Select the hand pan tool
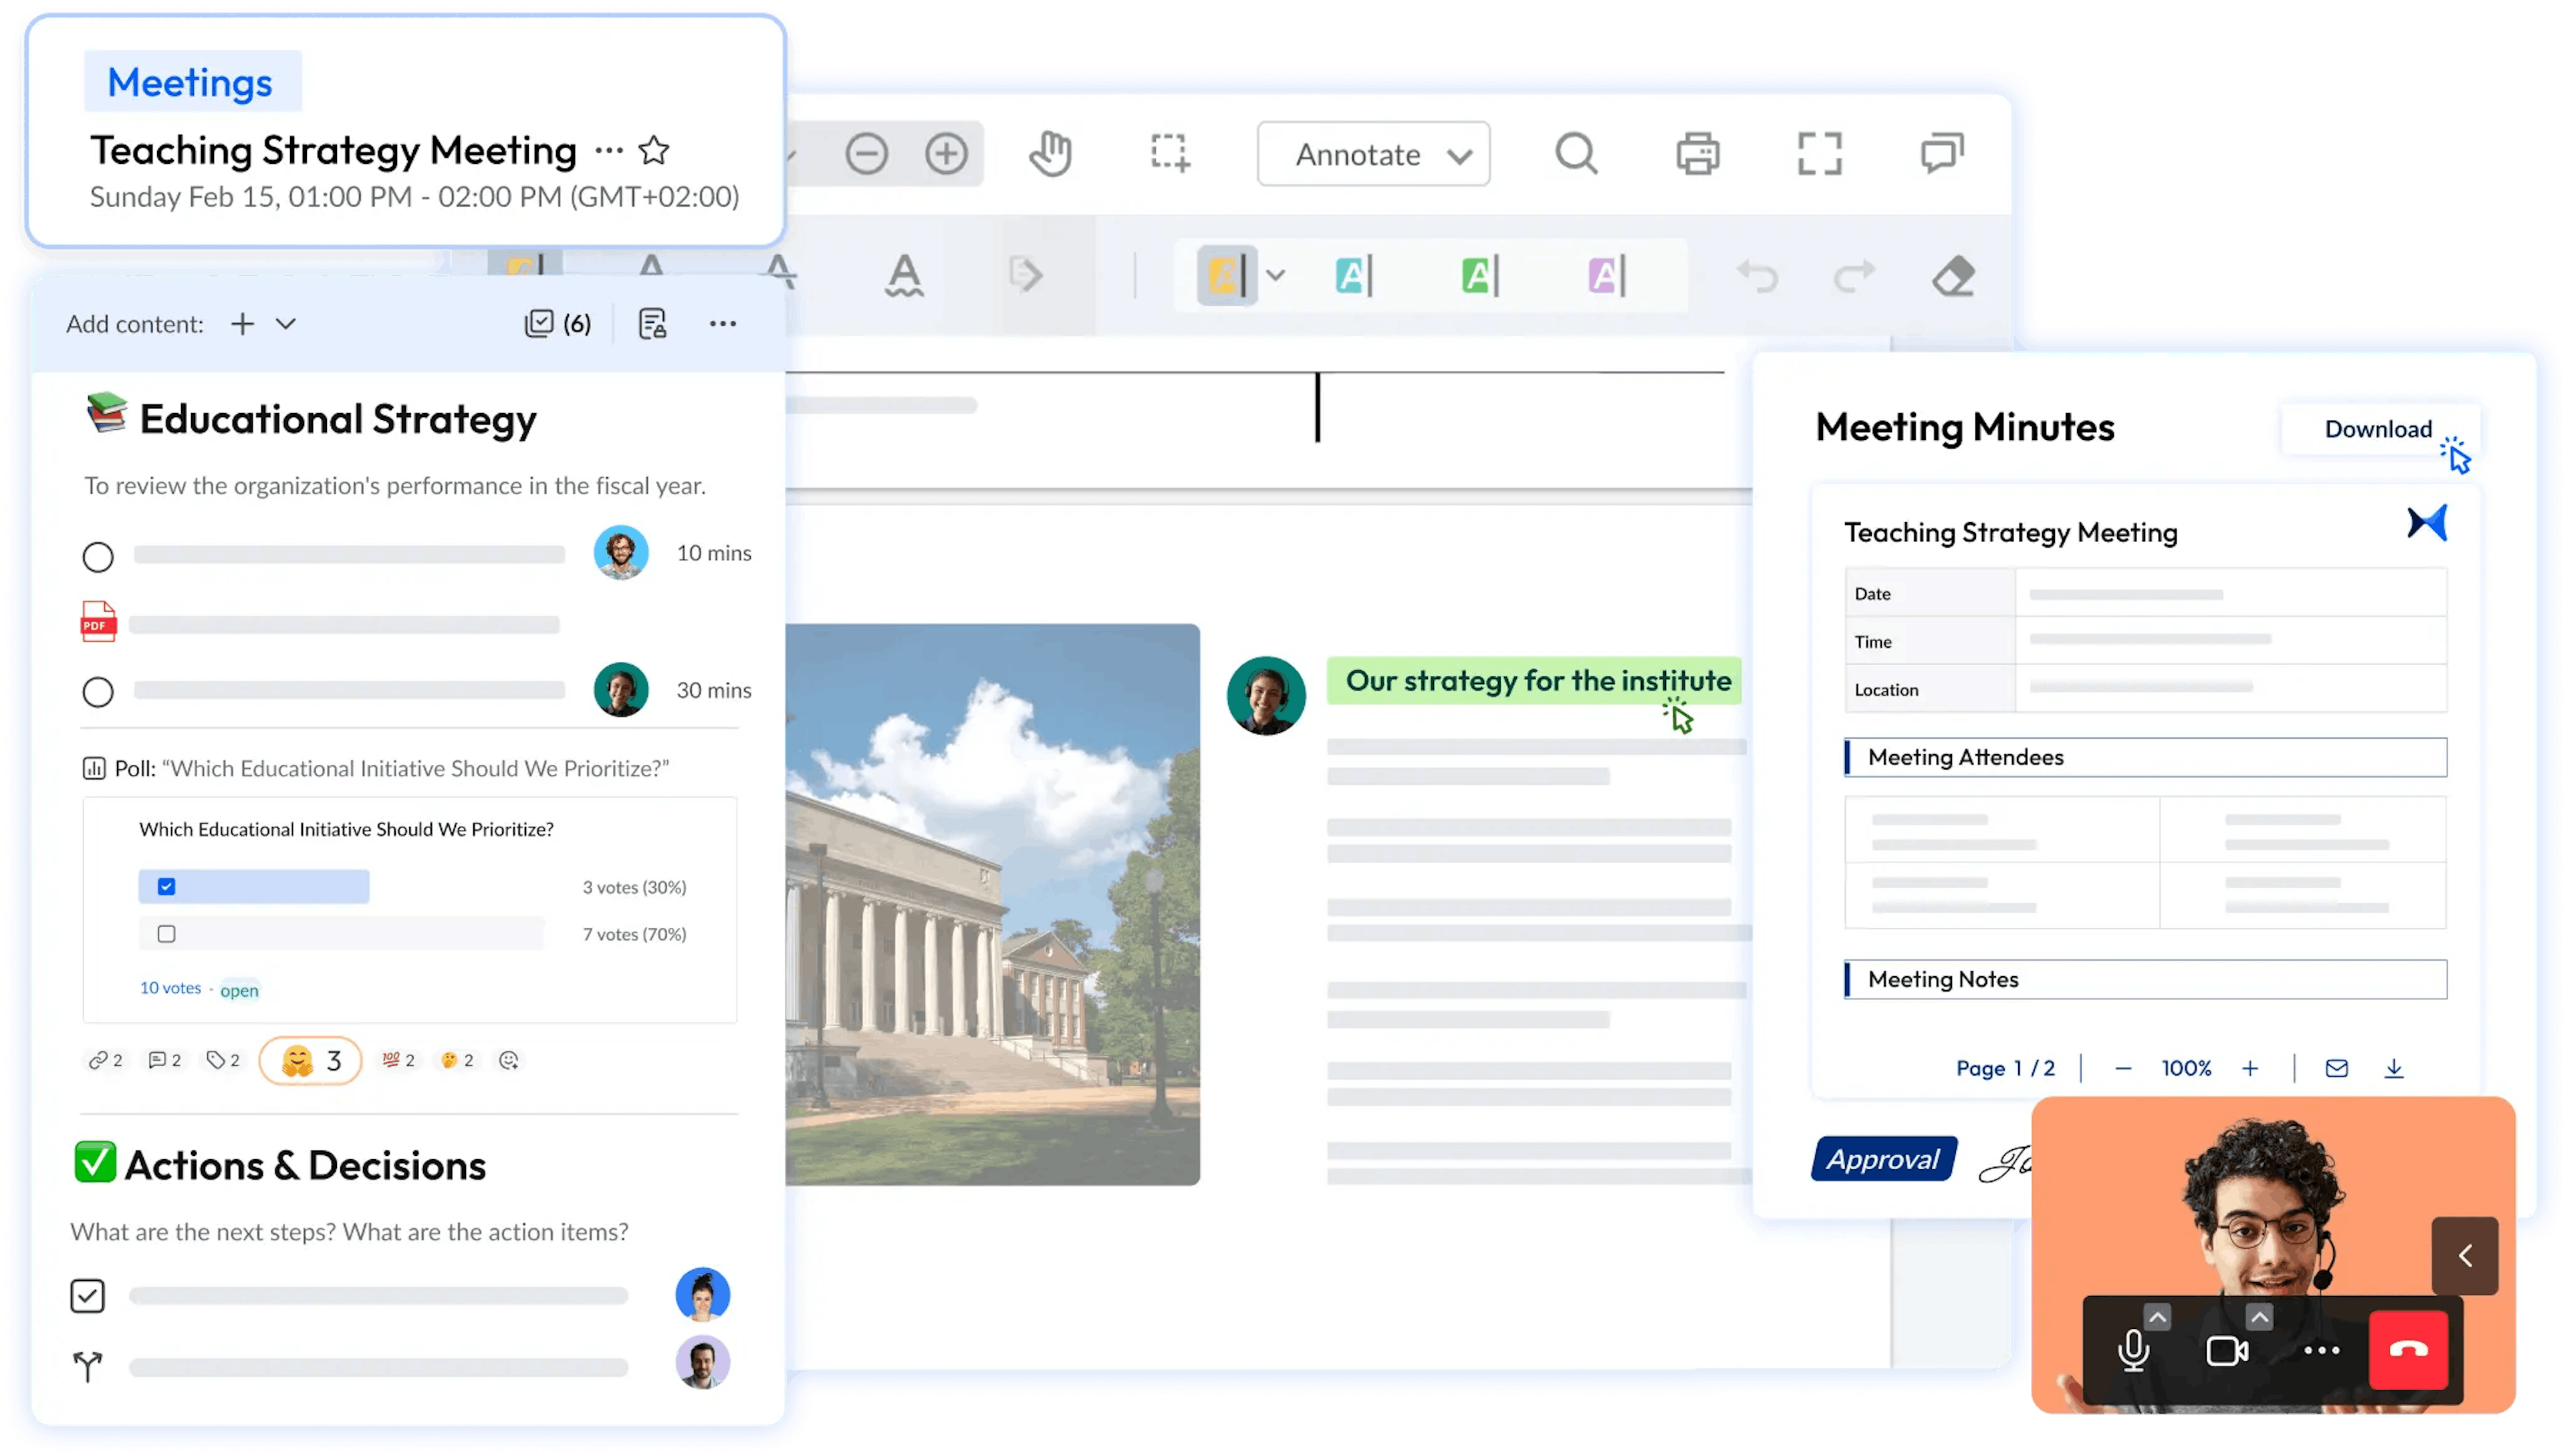Image resolution: width=2567 pixels, height=1456 pixels. (1050, 154)
